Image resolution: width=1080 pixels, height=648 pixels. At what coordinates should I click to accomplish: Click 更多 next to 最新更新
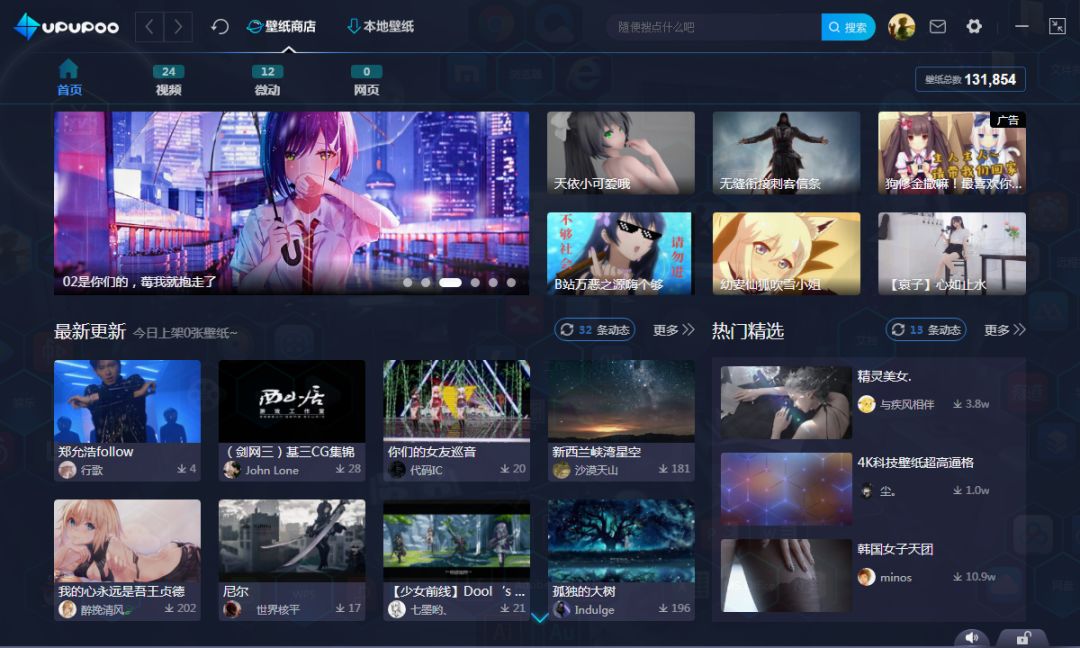[674, 330]
